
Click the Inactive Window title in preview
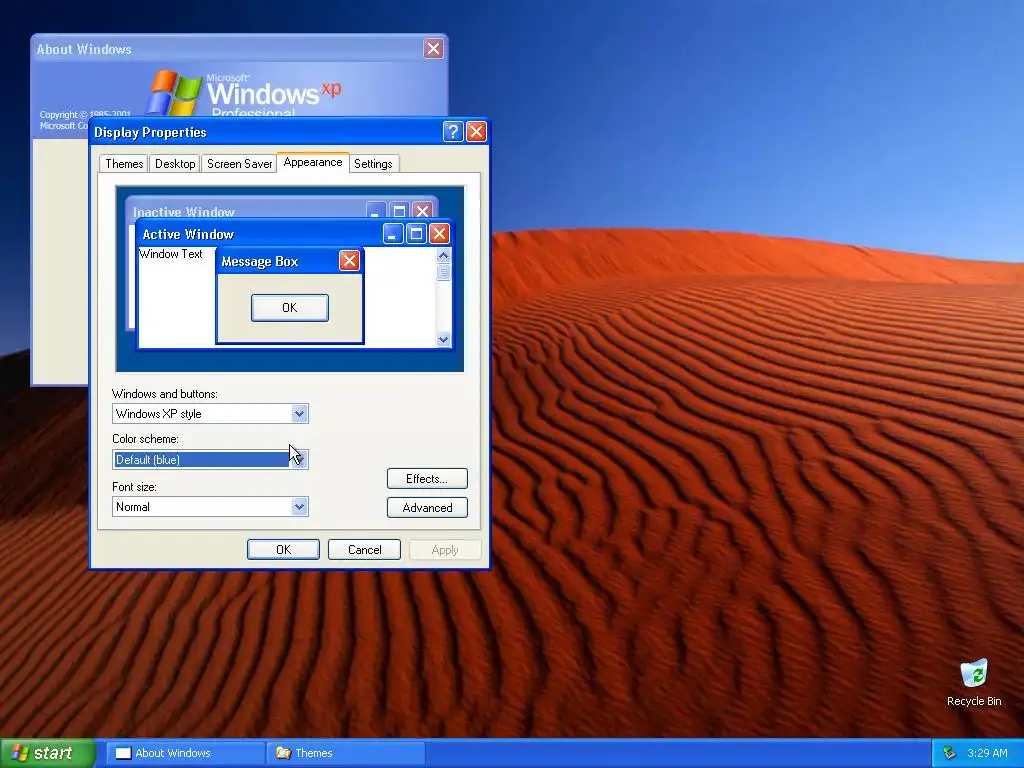pos(184,212)
